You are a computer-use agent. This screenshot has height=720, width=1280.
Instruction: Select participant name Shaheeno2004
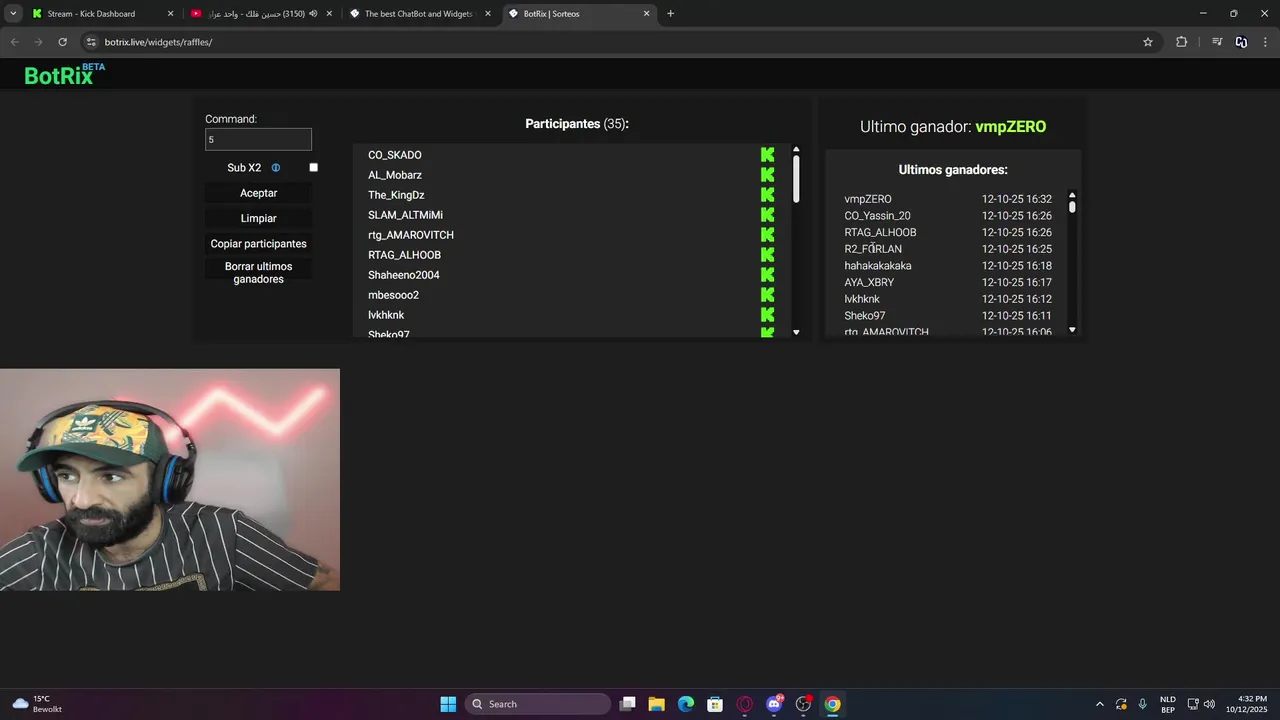(x=404, y=275)
